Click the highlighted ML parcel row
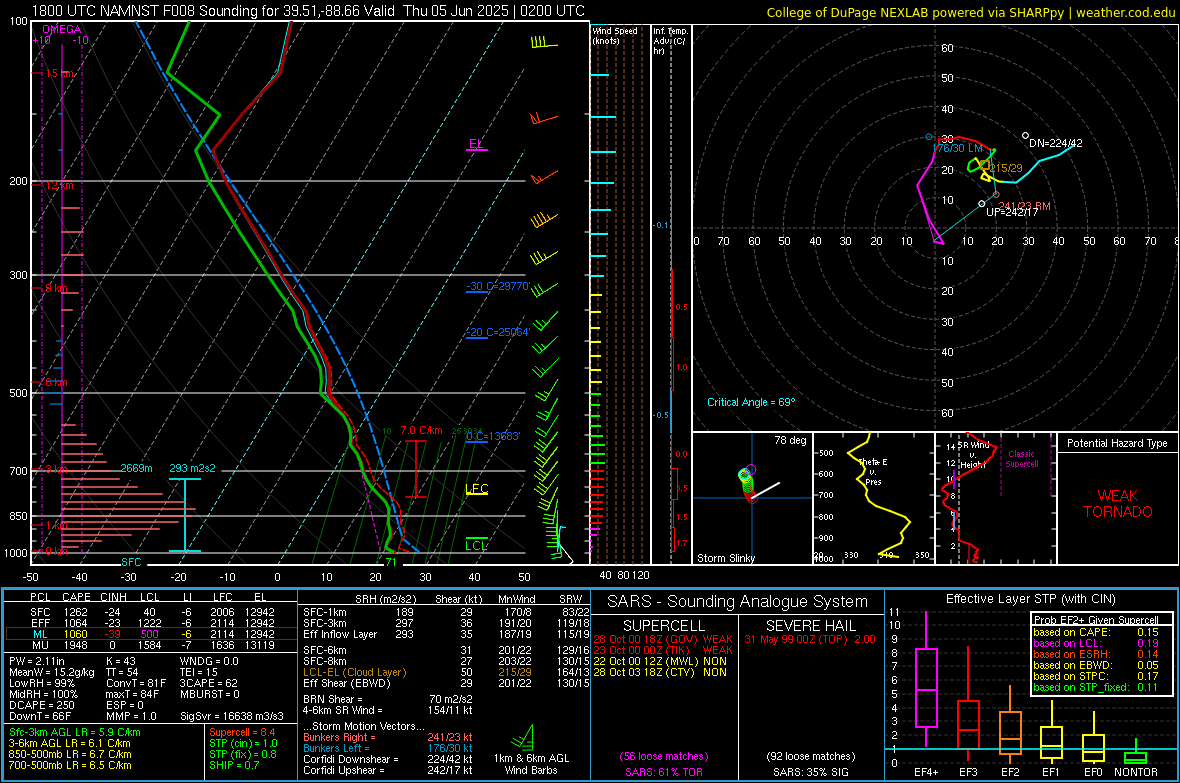 (151, 634)
